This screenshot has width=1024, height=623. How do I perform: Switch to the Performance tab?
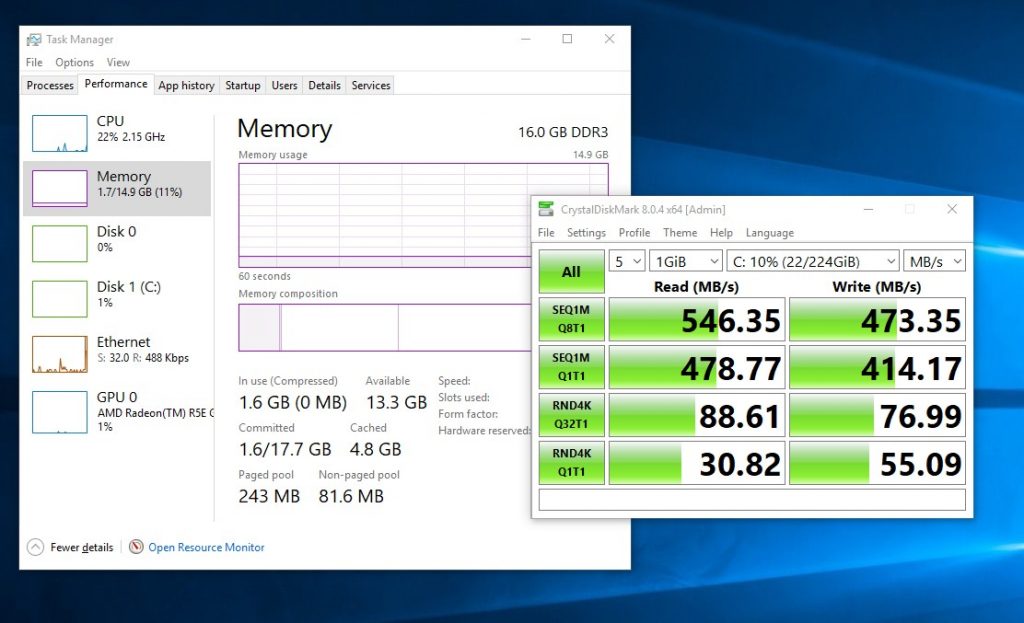[116, 84]
